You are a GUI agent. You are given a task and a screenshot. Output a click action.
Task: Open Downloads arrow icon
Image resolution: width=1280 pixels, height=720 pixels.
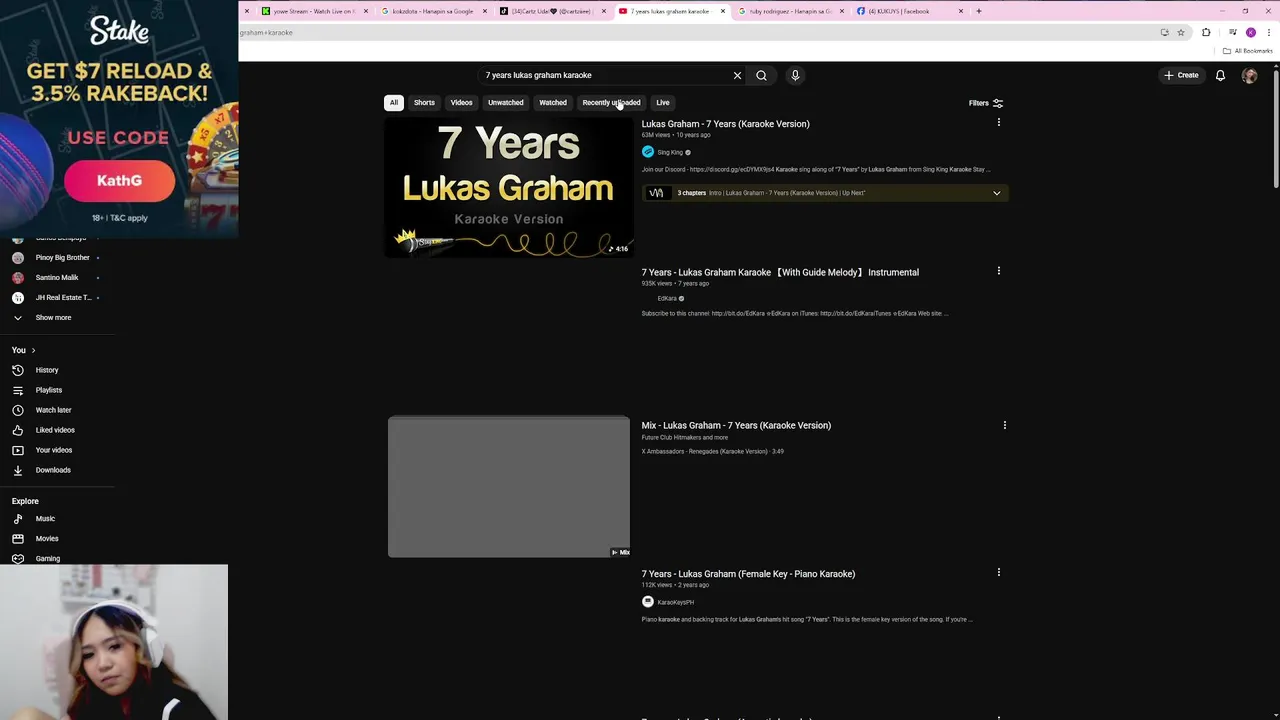click(x=18, y=470)
